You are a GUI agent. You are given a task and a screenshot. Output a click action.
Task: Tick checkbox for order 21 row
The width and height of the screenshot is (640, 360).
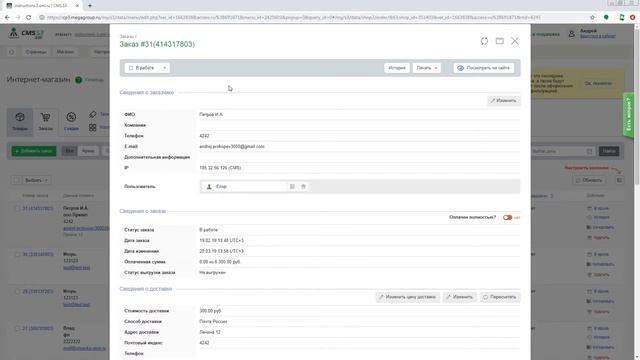tap(17, 328)
